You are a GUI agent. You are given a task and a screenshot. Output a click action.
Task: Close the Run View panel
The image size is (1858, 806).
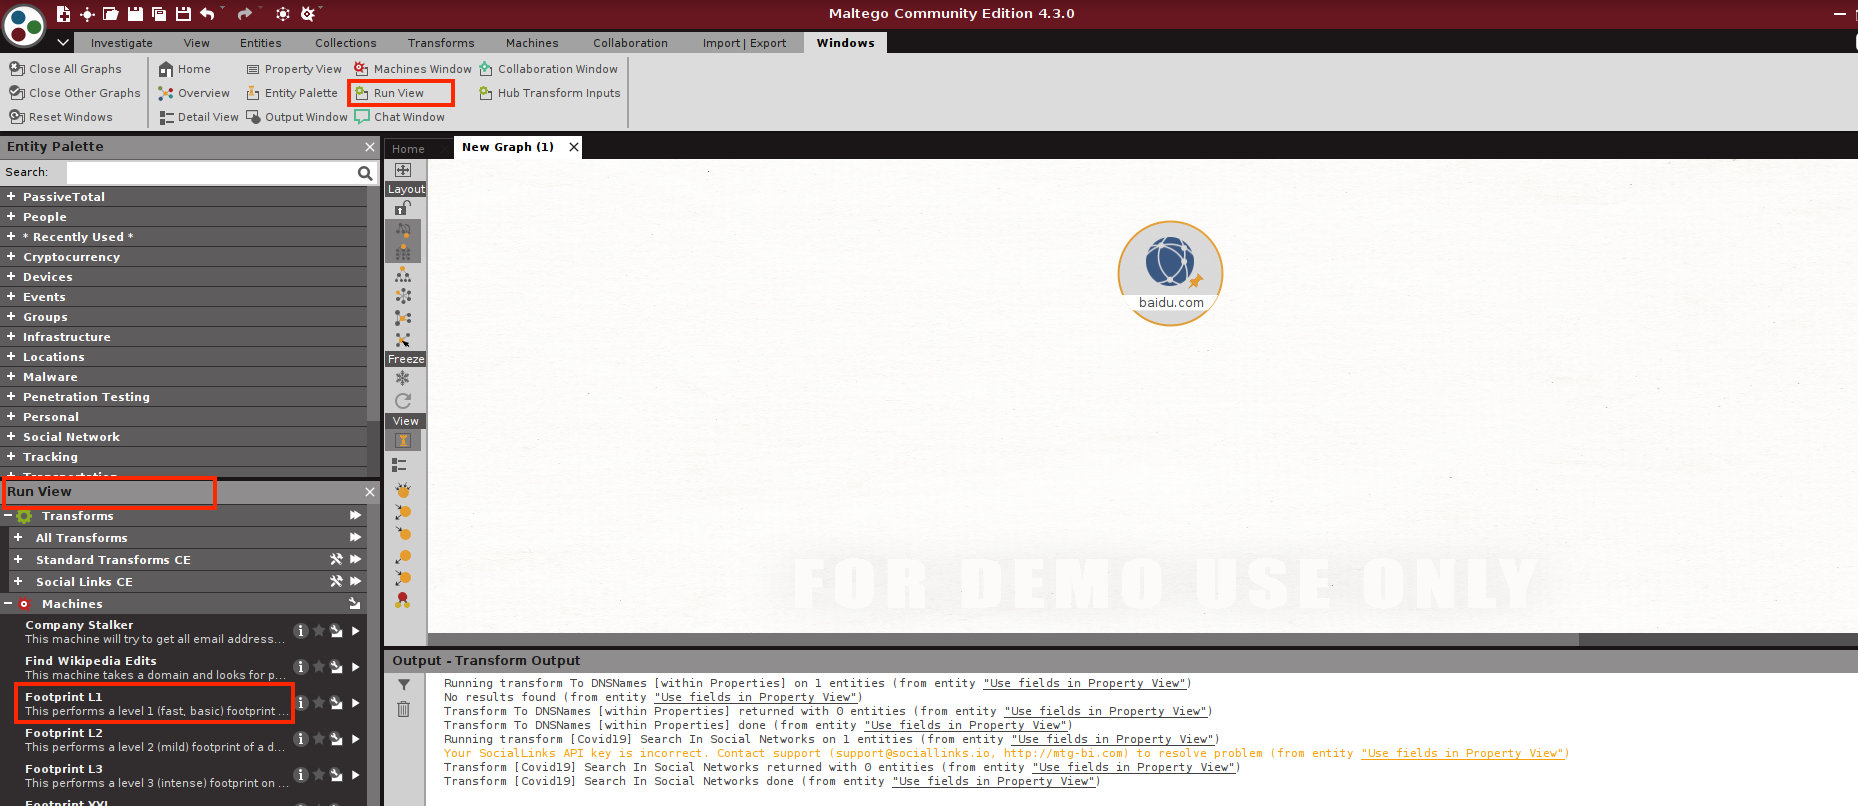click(370, 492)
